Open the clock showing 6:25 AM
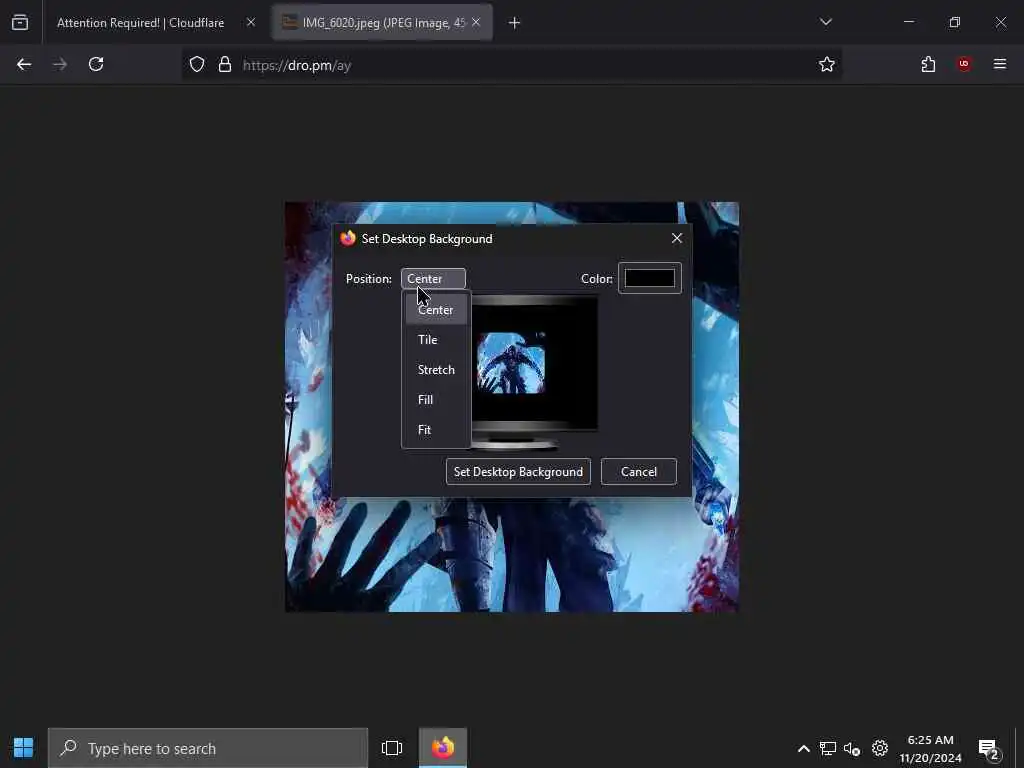 931,748
